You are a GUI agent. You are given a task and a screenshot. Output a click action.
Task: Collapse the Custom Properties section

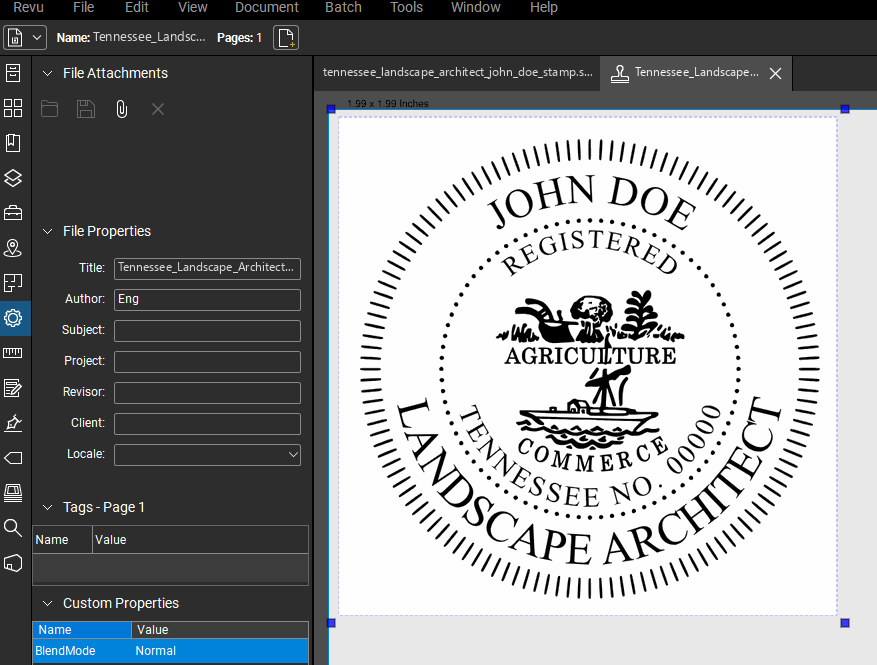tap(48, 603)
